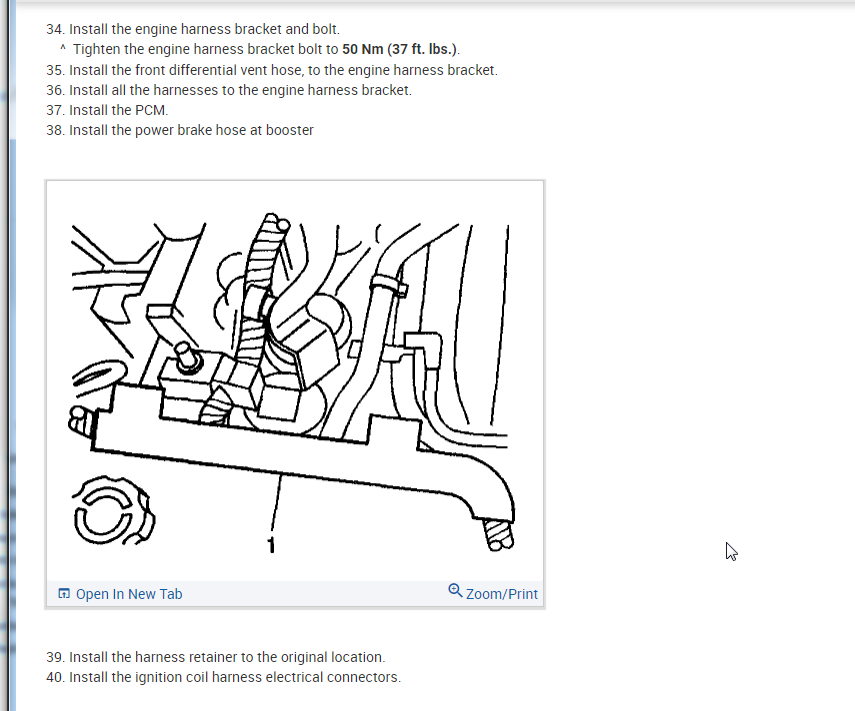The width and height of the screenshot is (855, 711).
Task: Click step 35 about front differential vent hose
Action: pos(272,70)
